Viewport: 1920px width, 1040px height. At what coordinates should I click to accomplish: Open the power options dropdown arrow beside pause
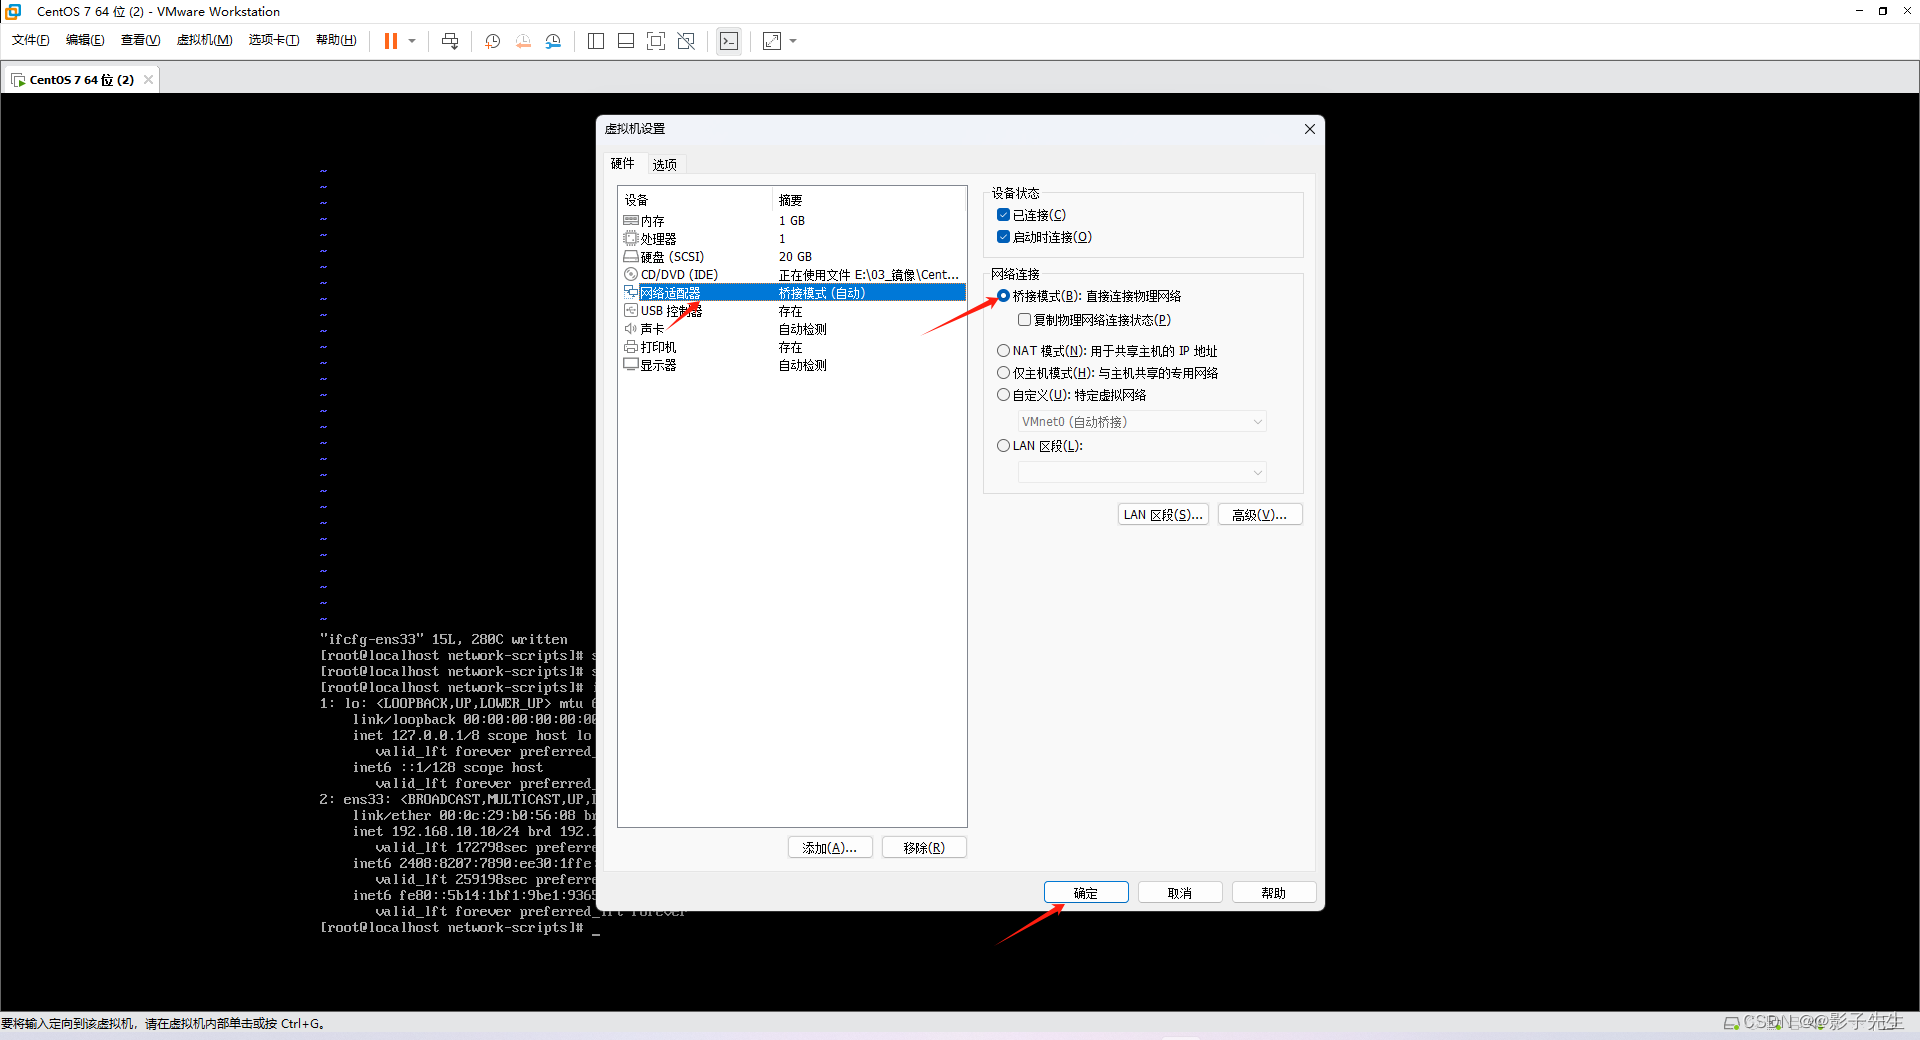point(412,41)
